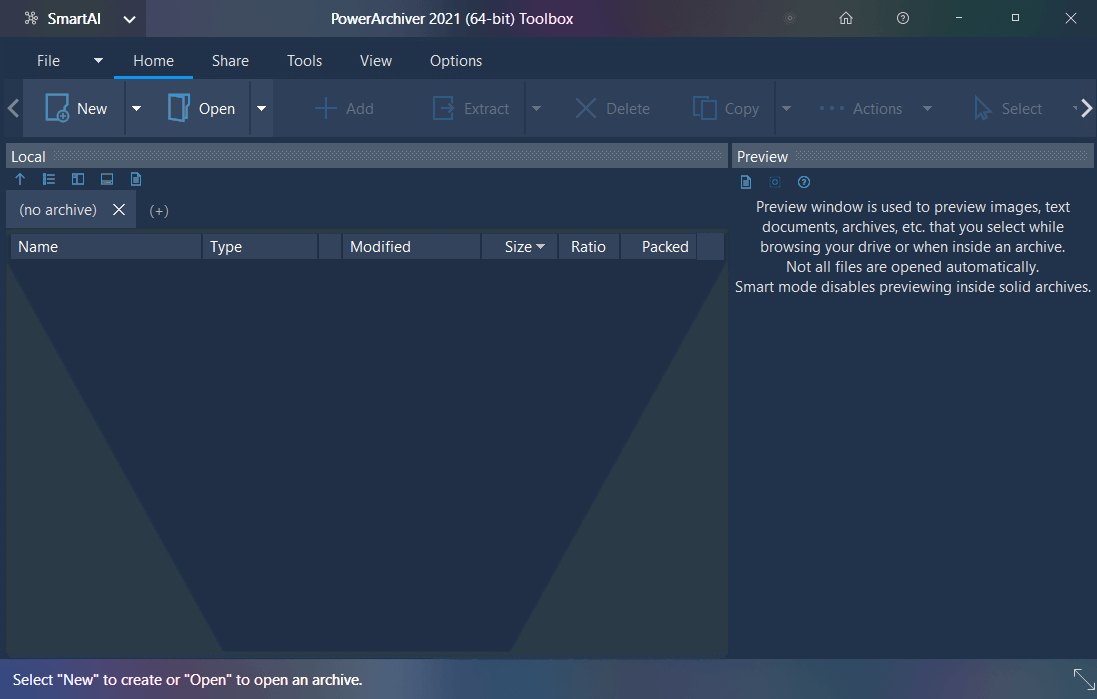Switch to the Home tab
This screenshot has height=699, width=1097.
pos(153,61)
